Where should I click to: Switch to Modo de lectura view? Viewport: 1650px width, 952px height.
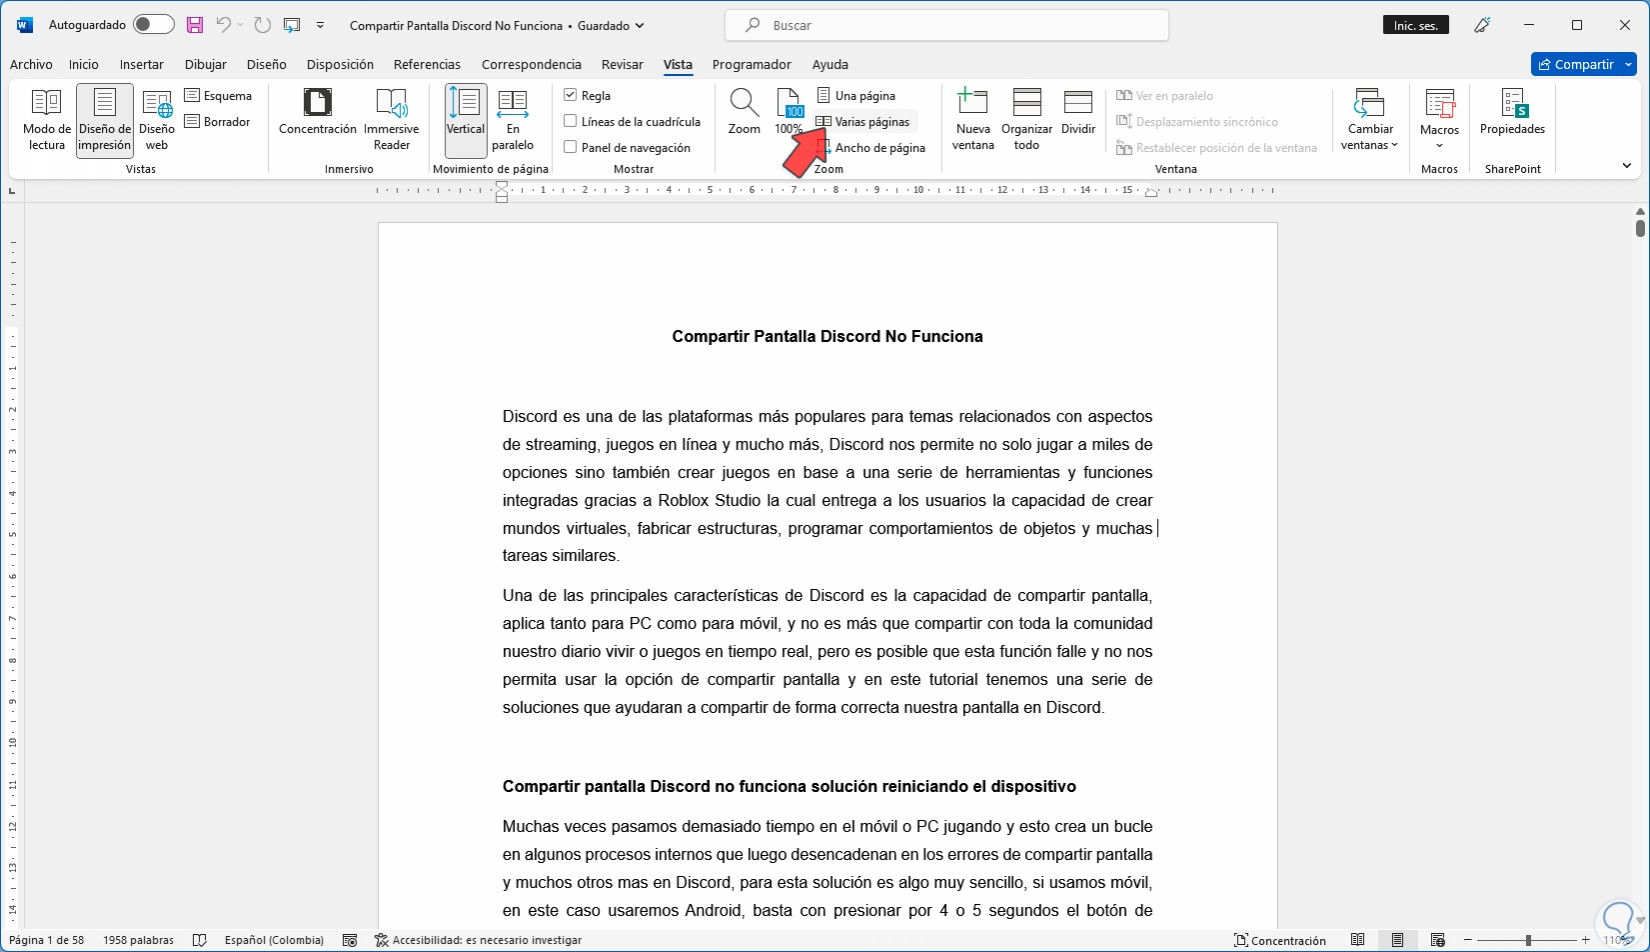click(47, 120)
